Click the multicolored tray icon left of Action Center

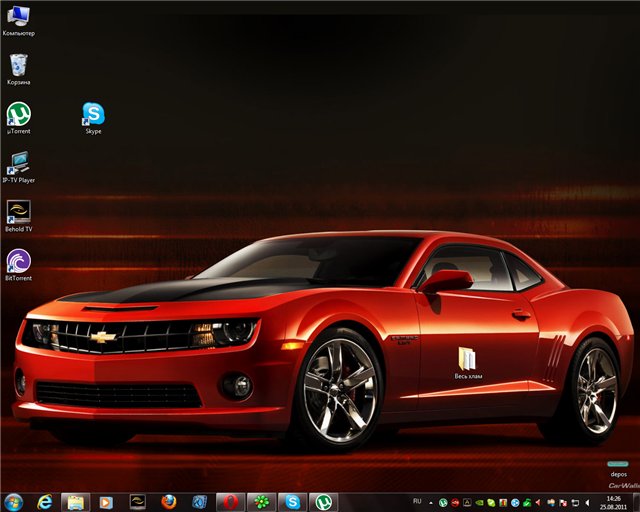(x=551, y=503)
